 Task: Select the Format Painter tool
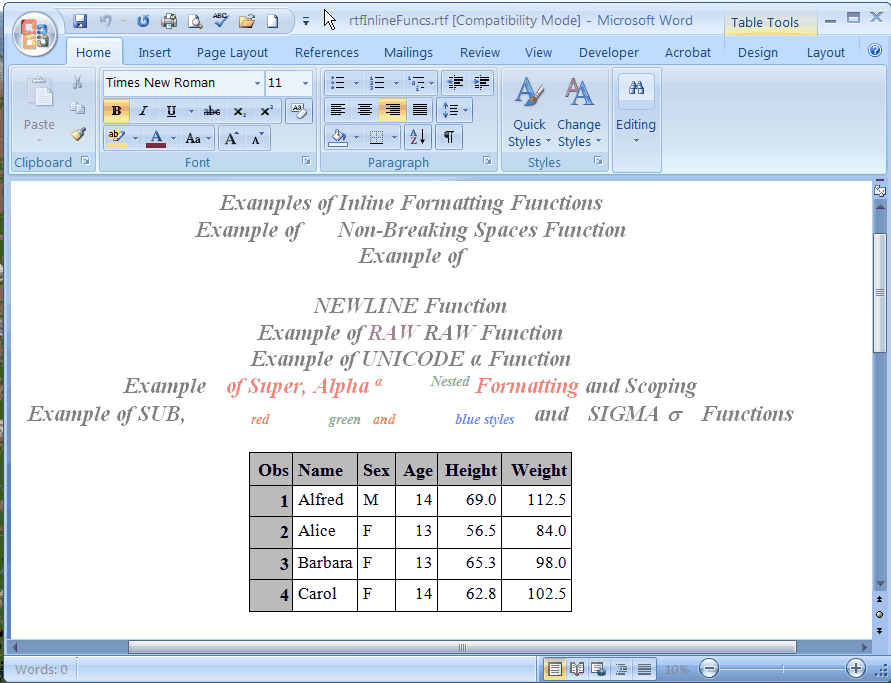(77, 134)
